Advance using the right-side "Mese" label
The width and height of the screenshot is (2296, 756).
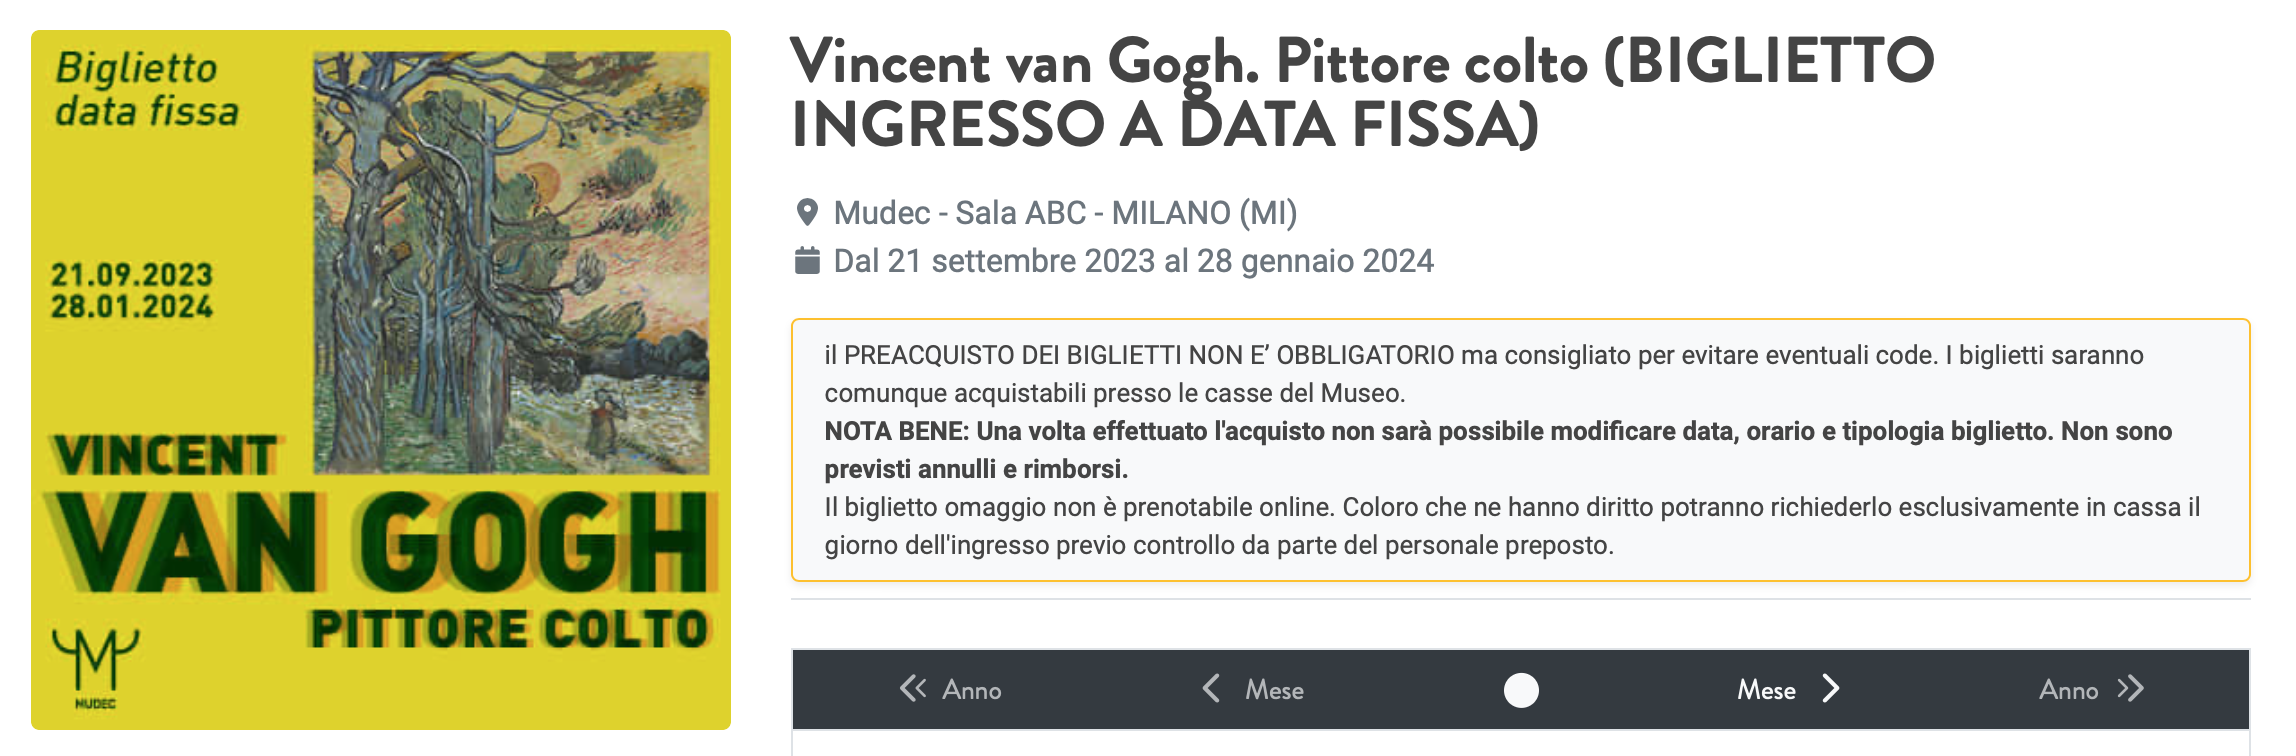[x=1766, y=690]
